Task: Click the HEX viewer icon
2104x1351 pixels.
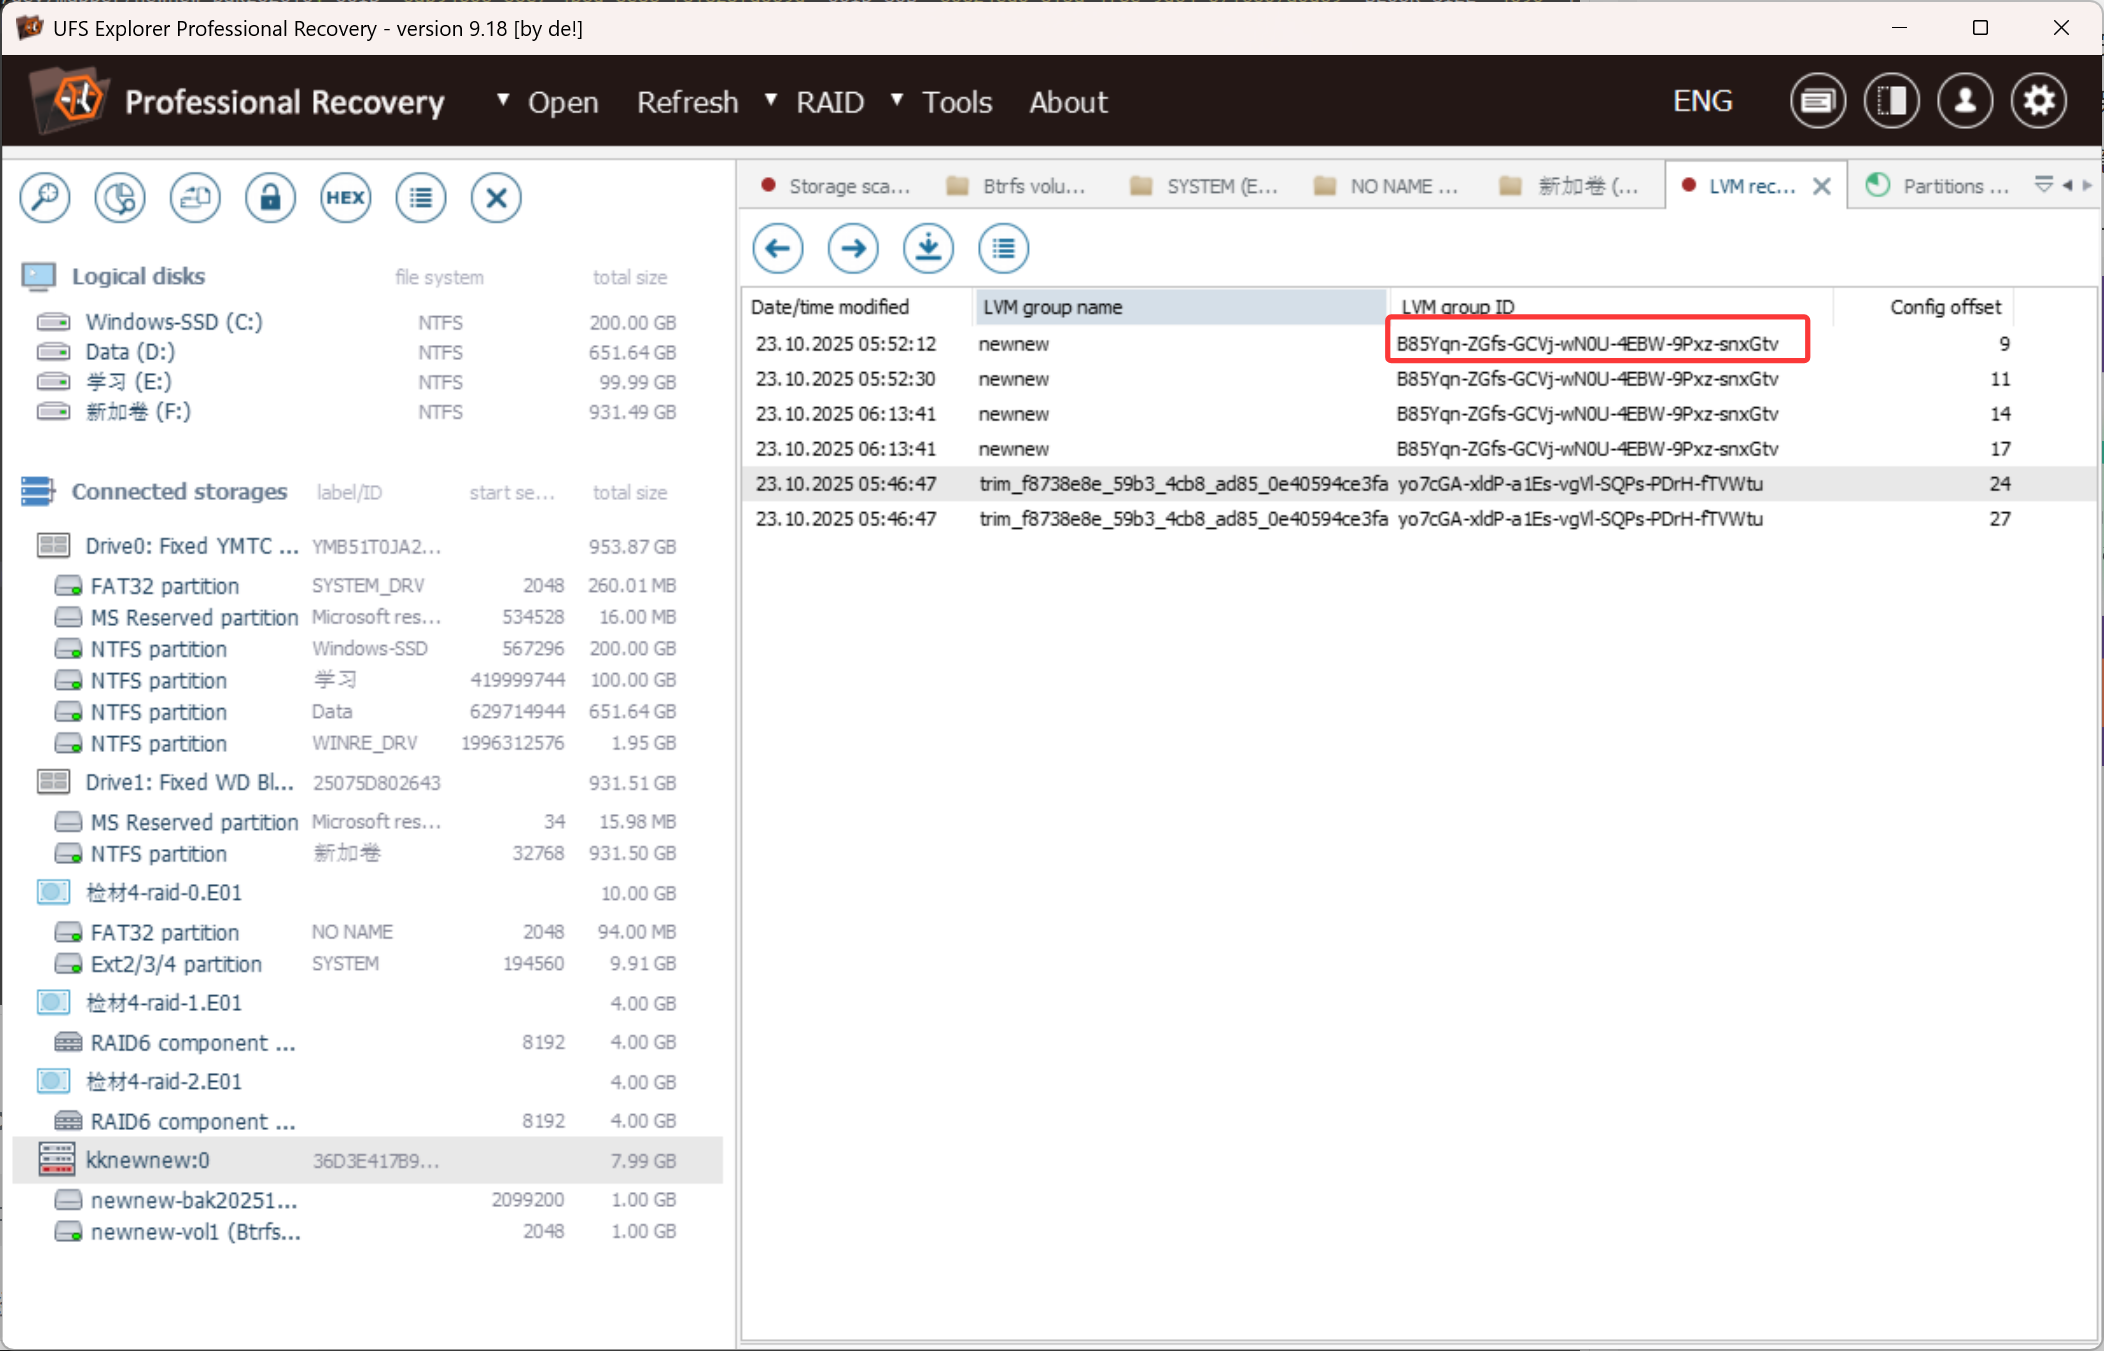Action: tap(345, 197)
